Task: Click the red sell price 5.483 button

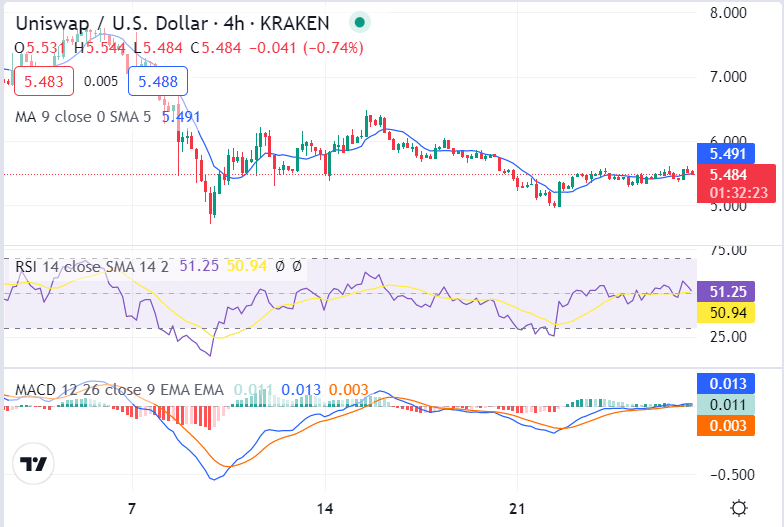Action: click(44, 82)
